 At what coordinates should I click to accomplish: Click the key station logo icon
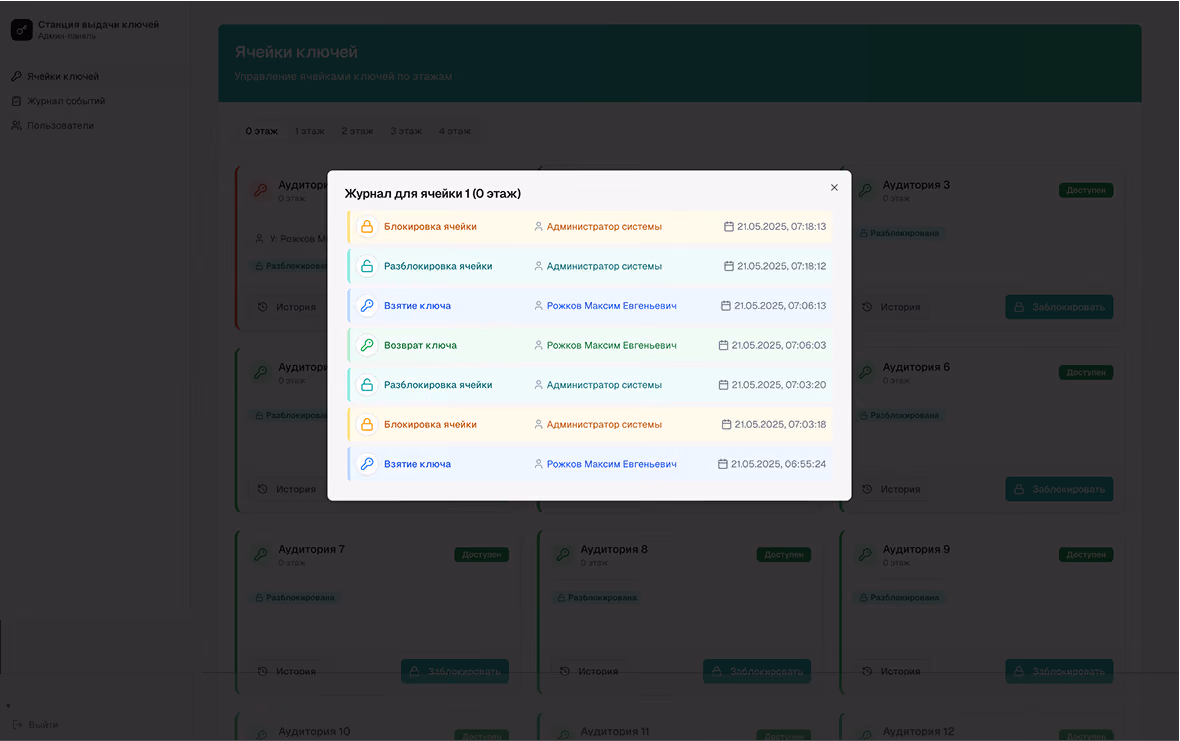21,30
